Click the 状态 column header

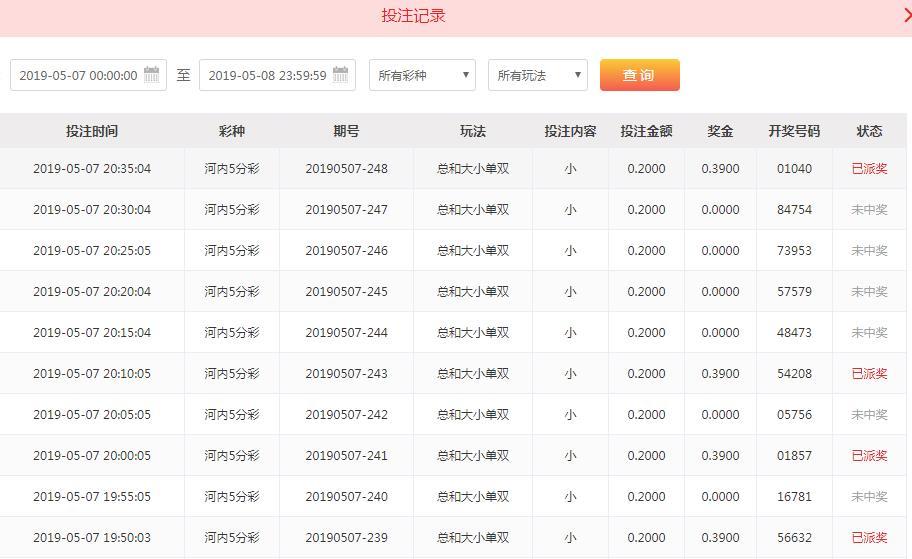869,131
